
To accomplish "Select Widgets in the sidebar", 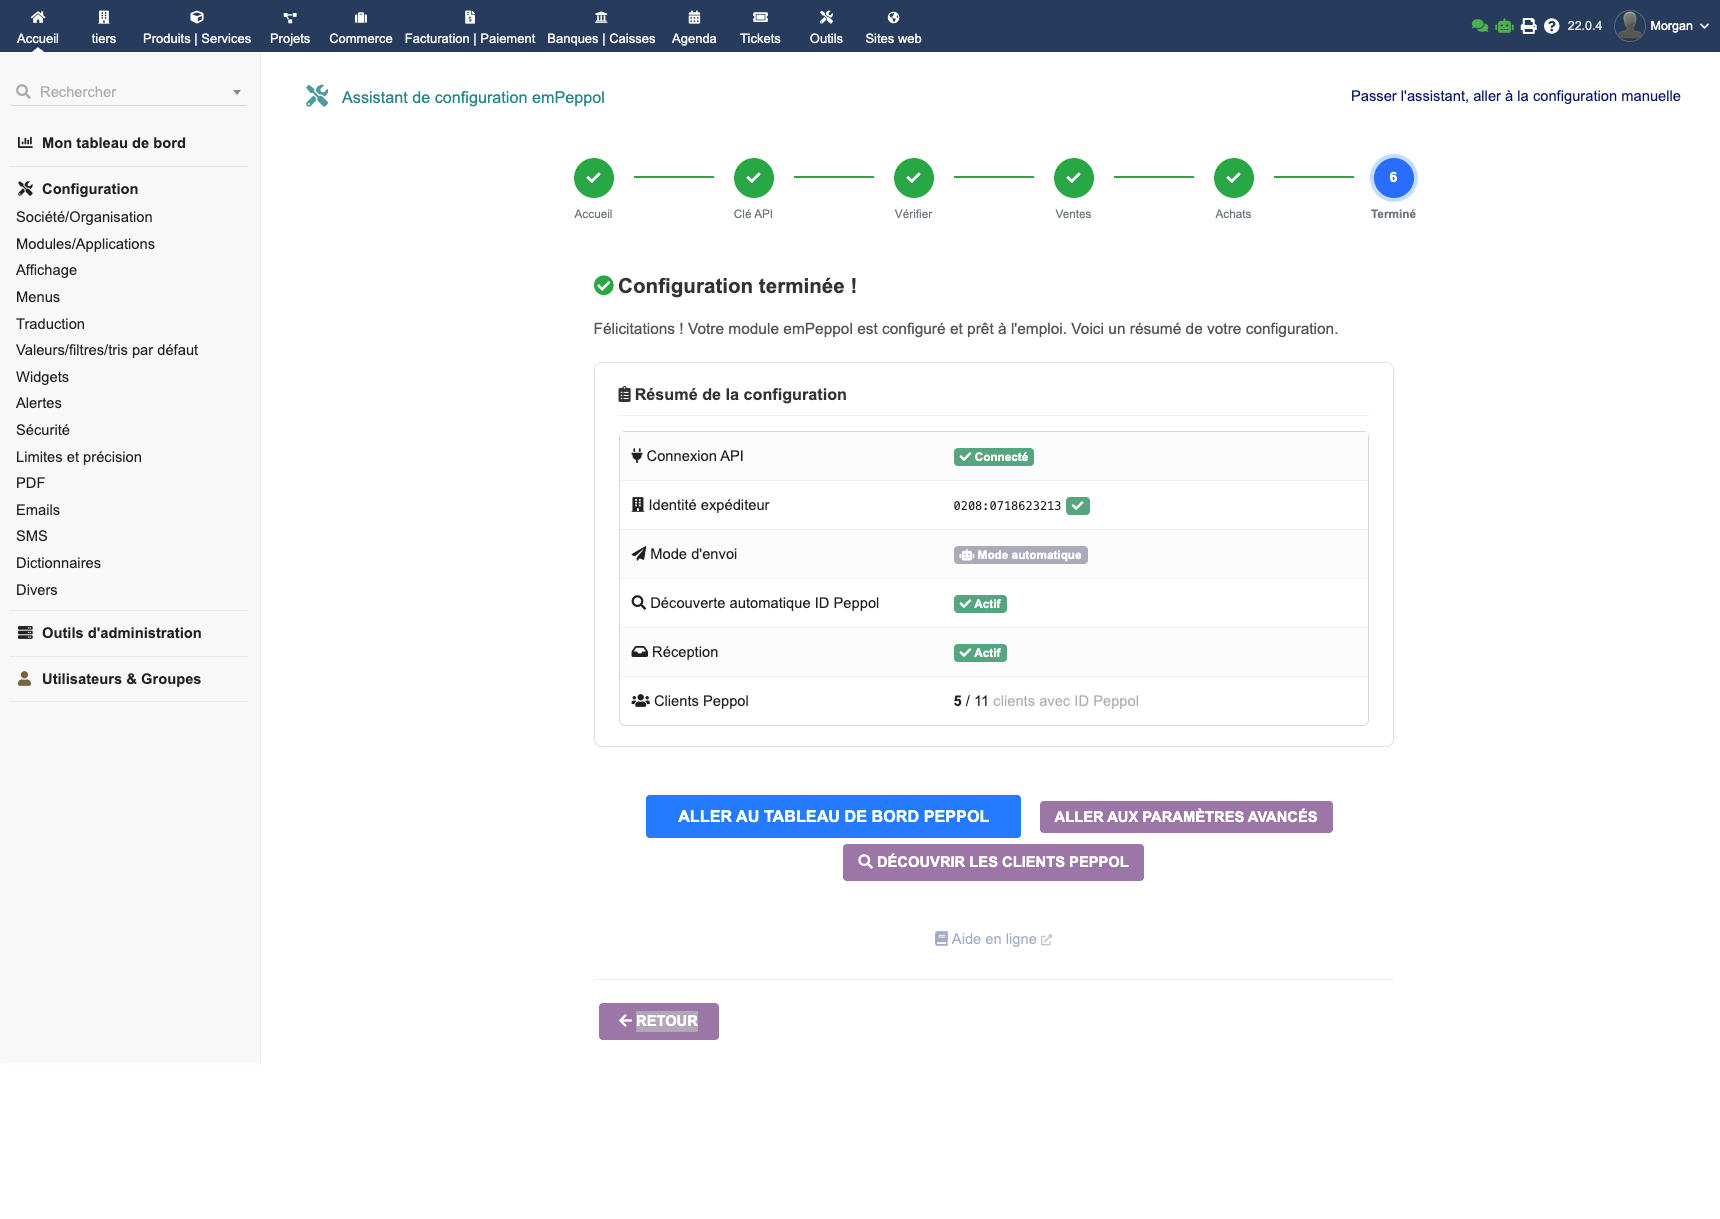I will point(42,377).
